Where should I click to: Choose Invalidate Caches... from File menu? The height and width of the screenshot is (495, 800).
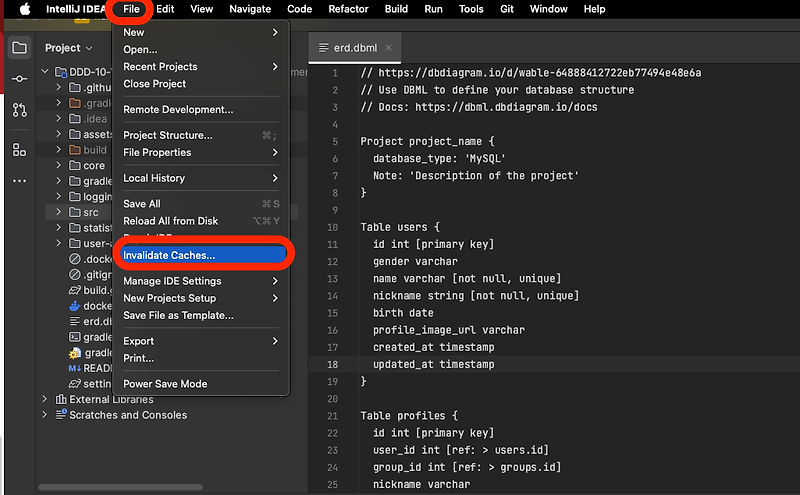point(202,255)
